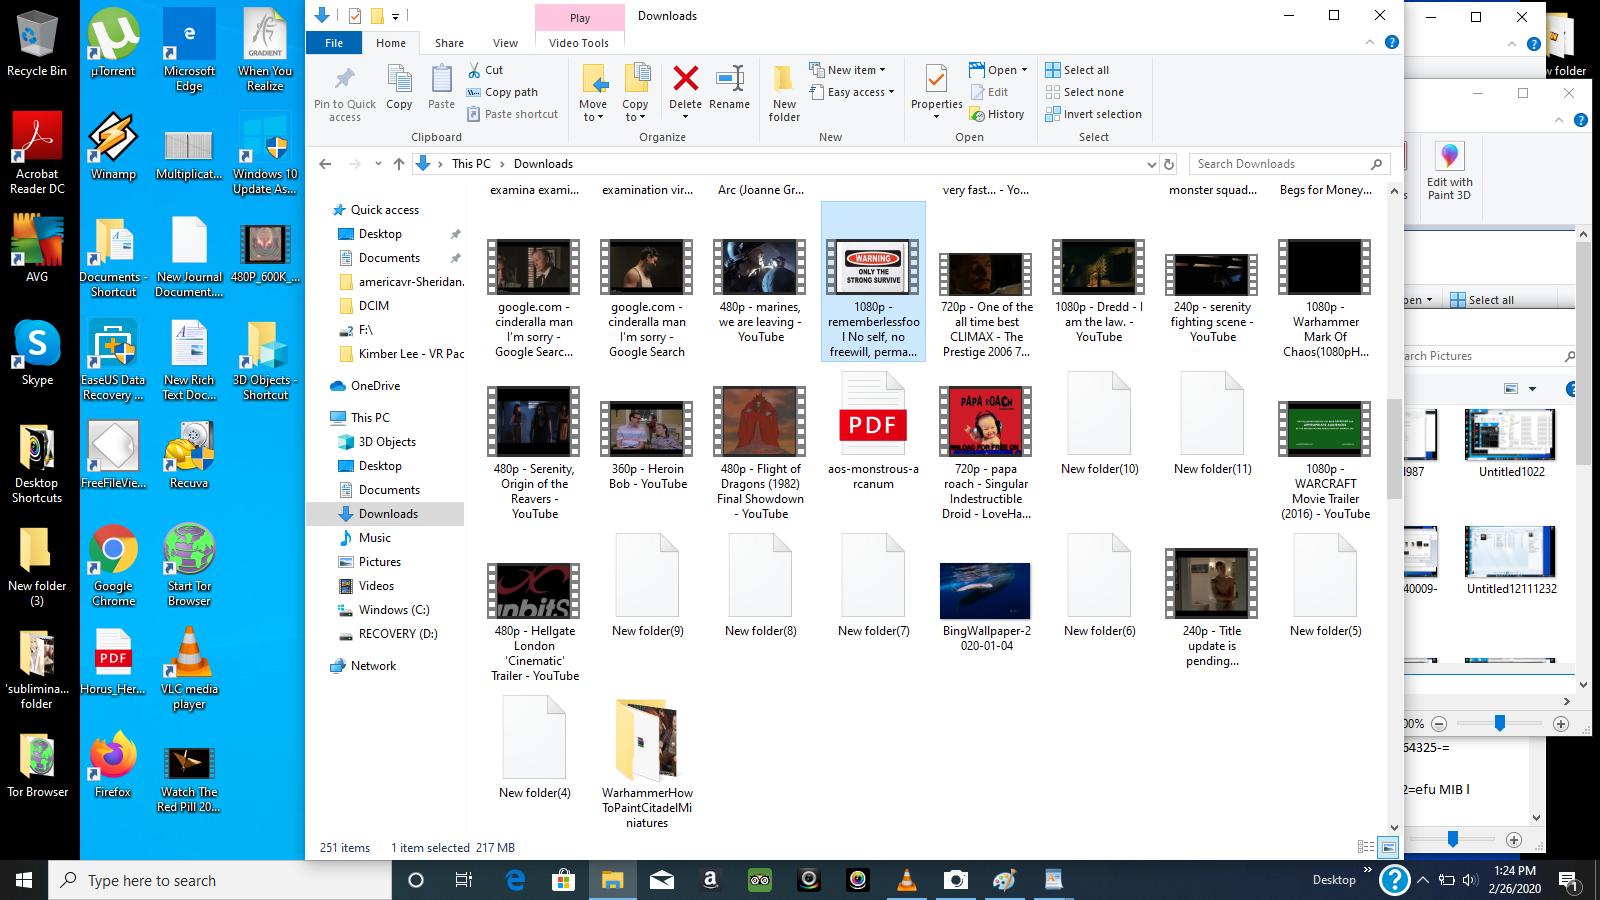Select Acrobat Reader DC desktop icon
This screenshot has height=900, width=1600.
pyautogui.click(x=37, y=153)
